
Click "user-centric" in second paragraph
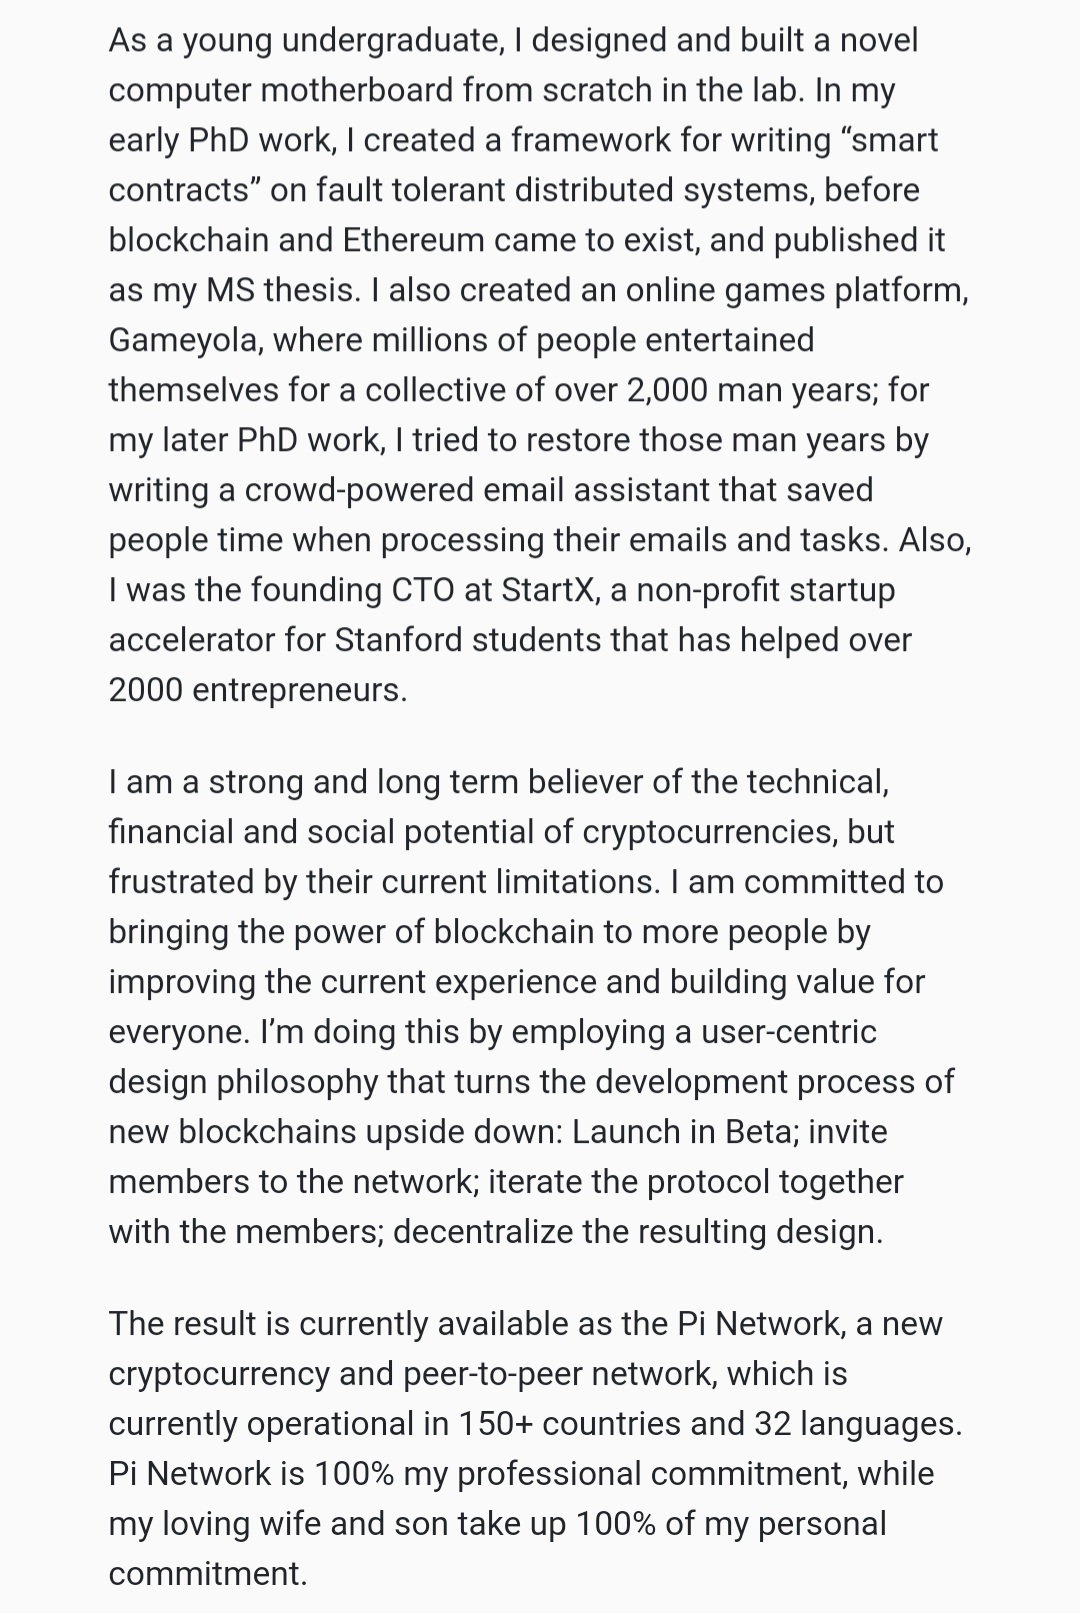click(789, 1032)
